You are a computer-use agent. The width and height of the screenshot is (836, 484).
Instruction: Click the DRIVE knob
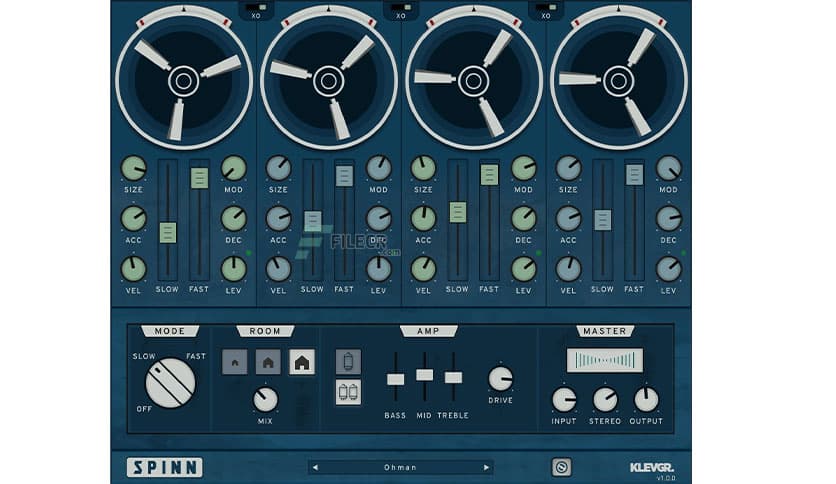click(501, 378)
